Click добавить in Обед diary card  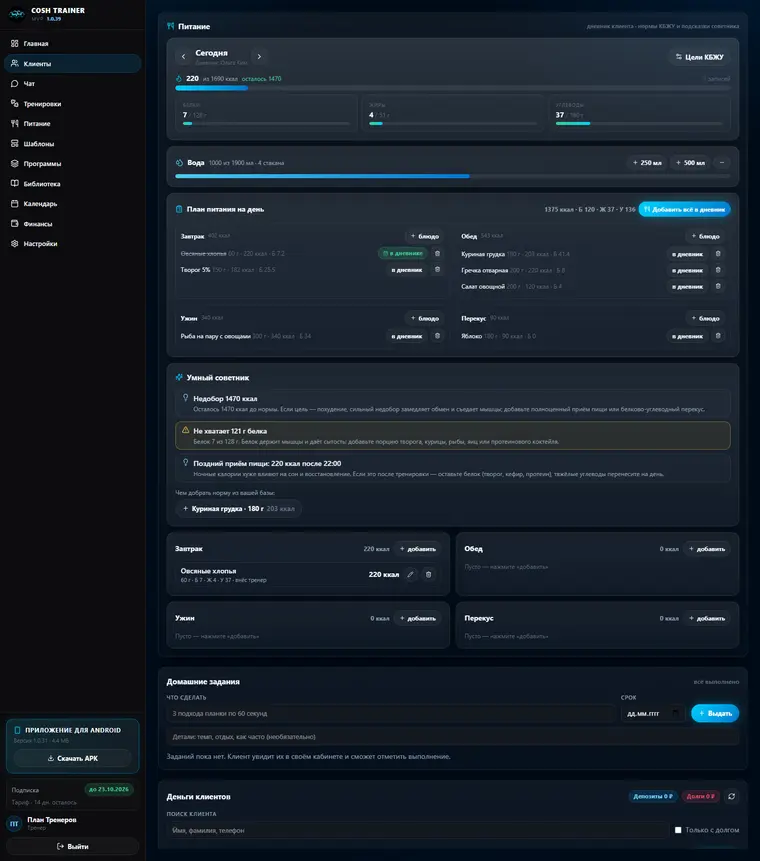pos(707,549)
